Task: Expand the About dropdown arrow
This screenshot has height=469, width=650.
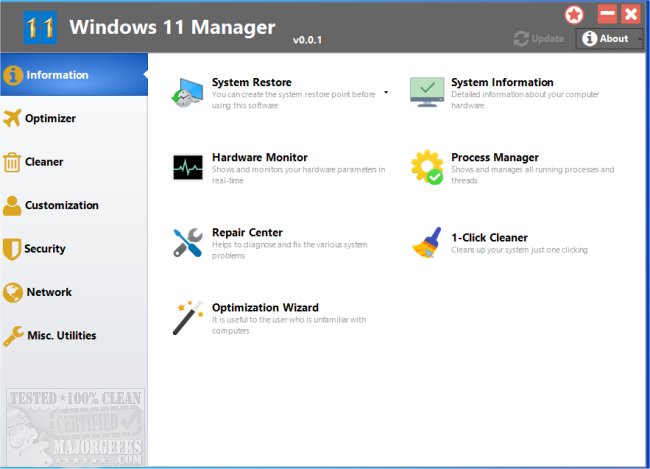Action: pos(639,39)
